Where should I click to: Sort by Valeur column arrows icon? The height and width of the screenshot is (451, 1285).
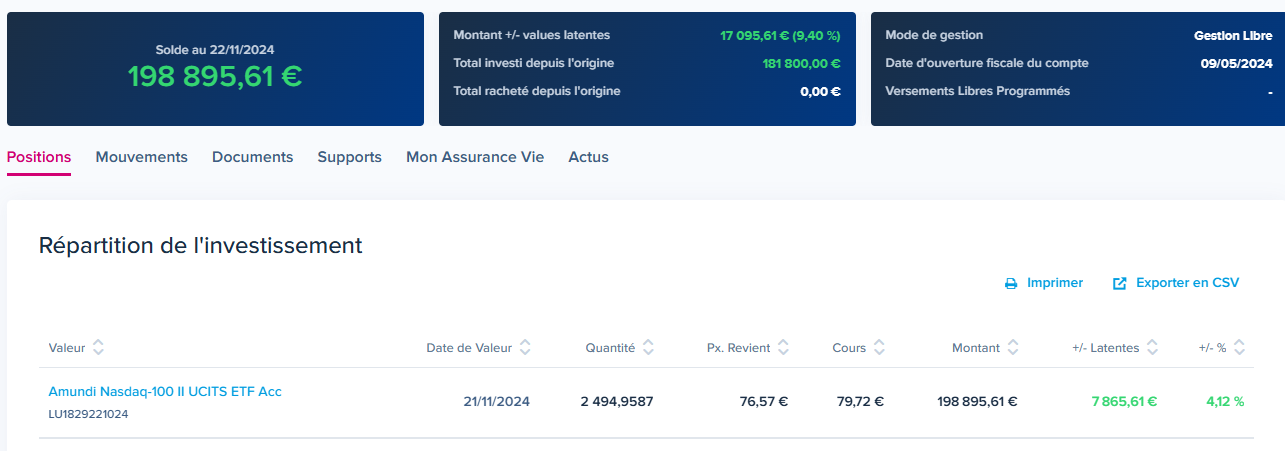coord(98,348)
